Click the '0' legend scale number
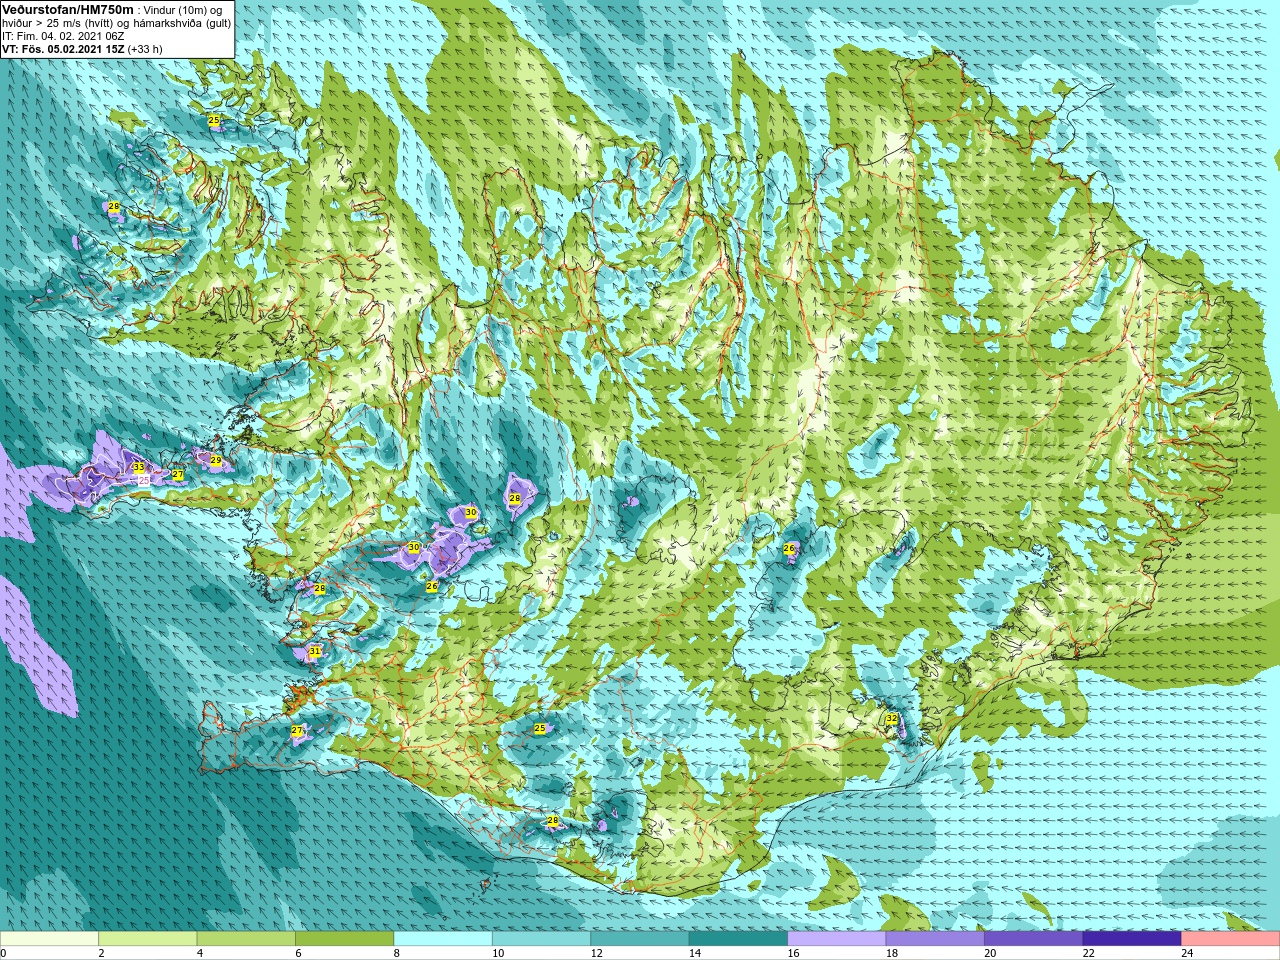This screenshot has width=1280, height=960. [3, 953]
